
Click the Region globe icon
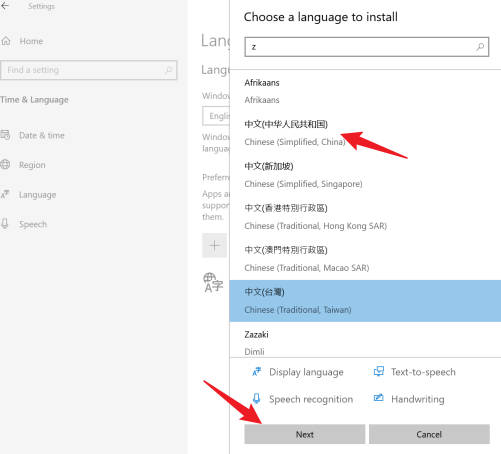tap(5, 164)
